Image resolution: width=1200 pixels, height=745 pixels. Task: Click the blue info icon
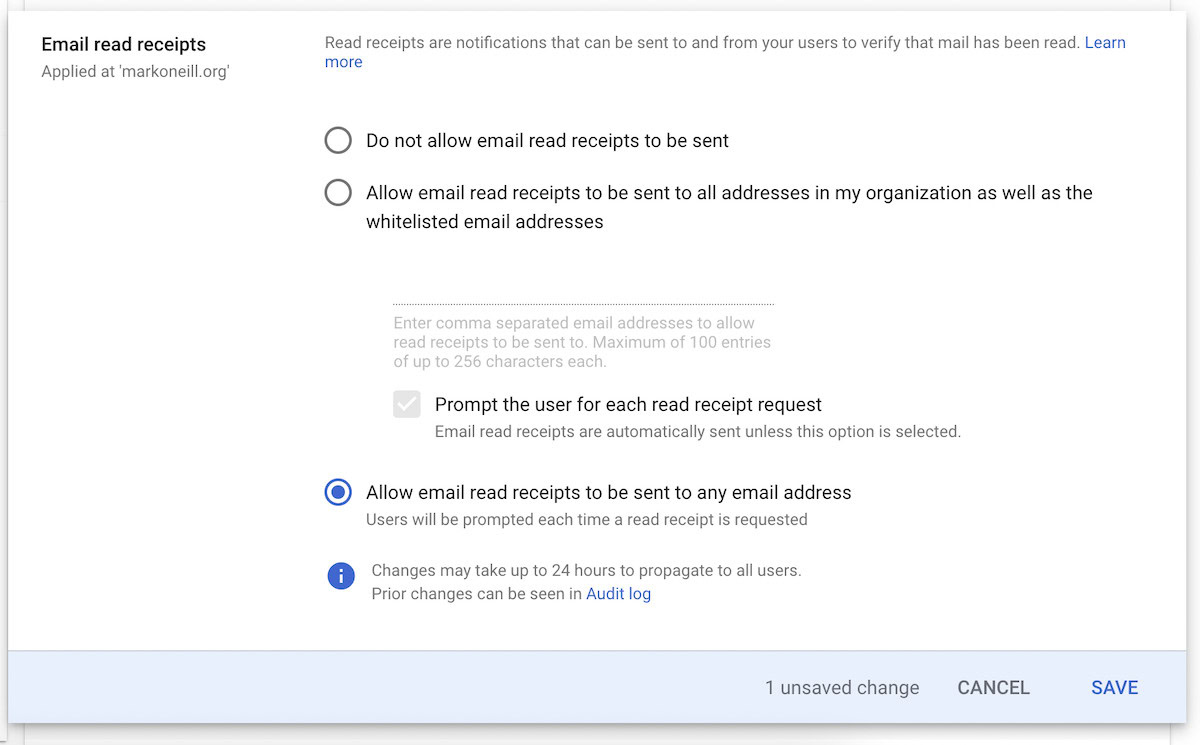(341, 576)
